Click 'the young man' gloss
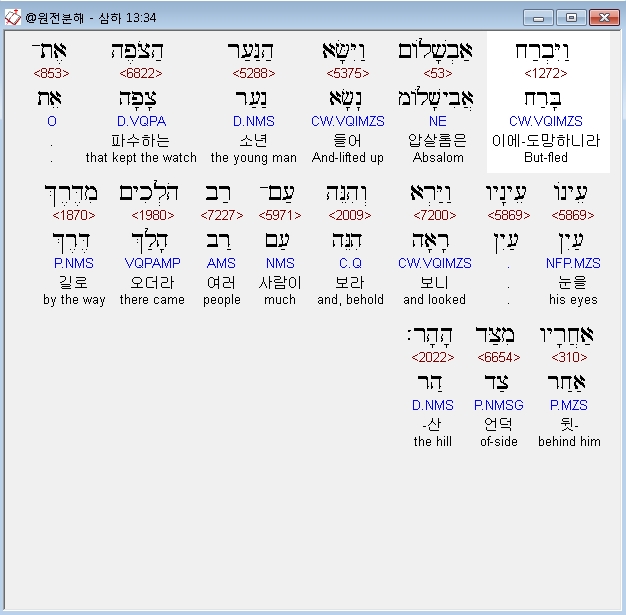 coord(254,157)
